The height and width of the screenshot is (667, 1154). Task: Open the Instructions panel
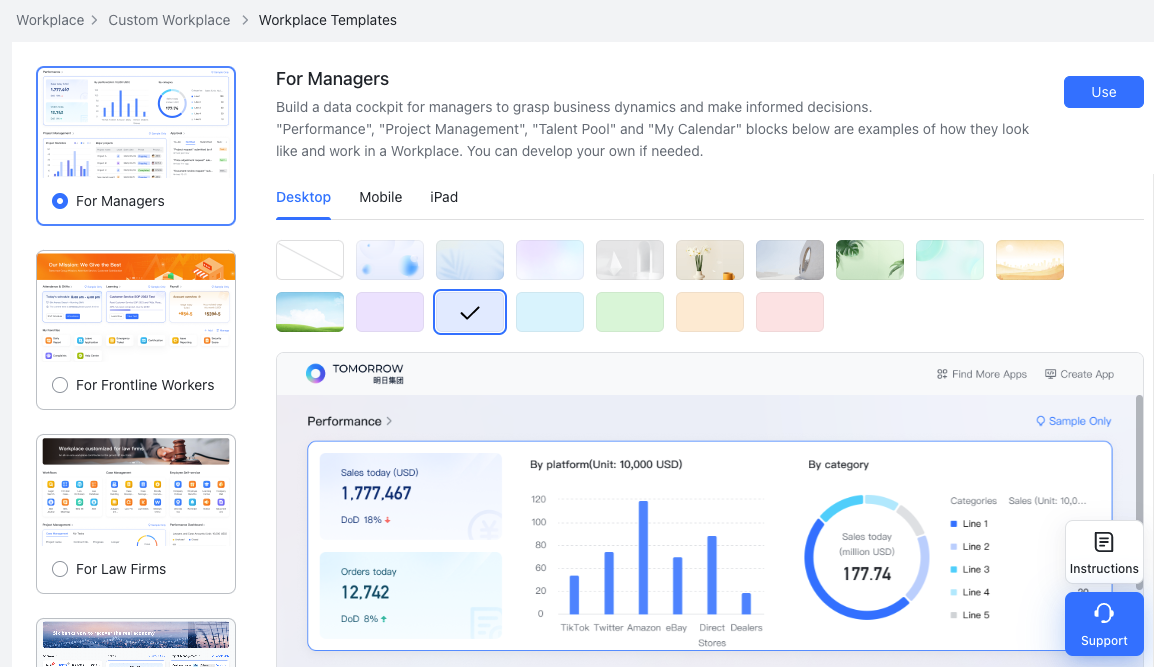pos(1104,551)
